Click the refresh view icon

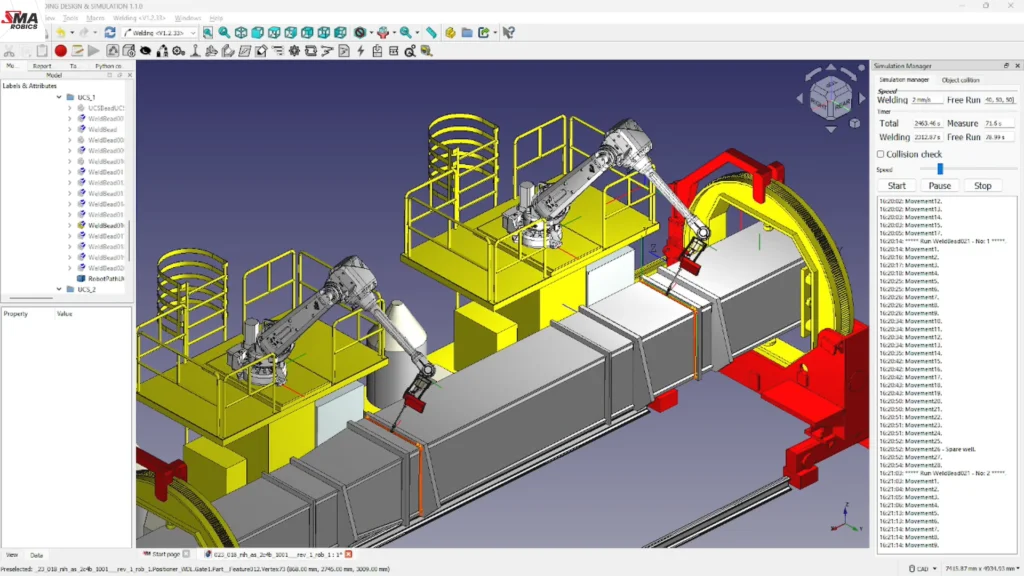(x=110, y=32)
